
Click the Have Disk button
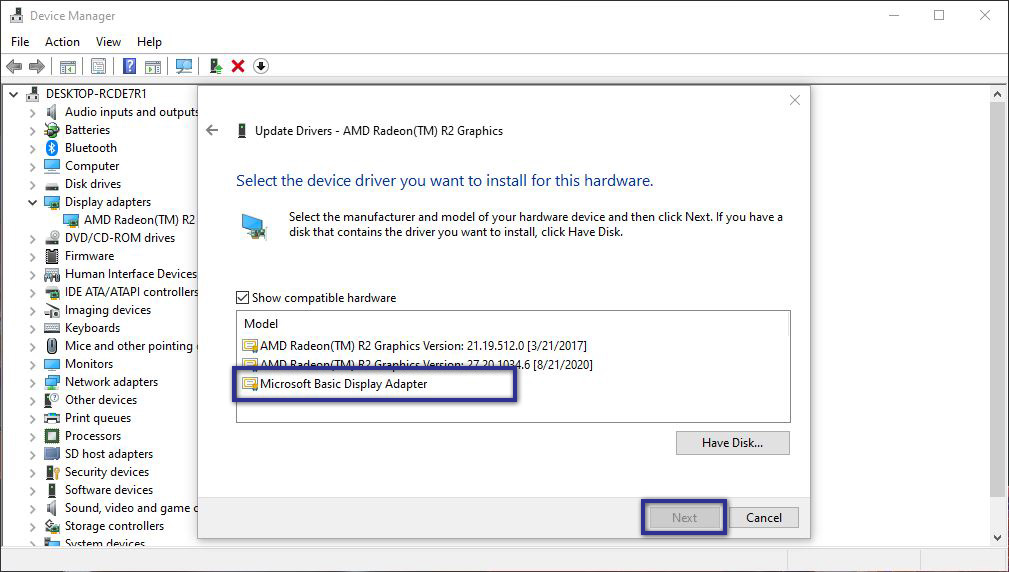732,442
